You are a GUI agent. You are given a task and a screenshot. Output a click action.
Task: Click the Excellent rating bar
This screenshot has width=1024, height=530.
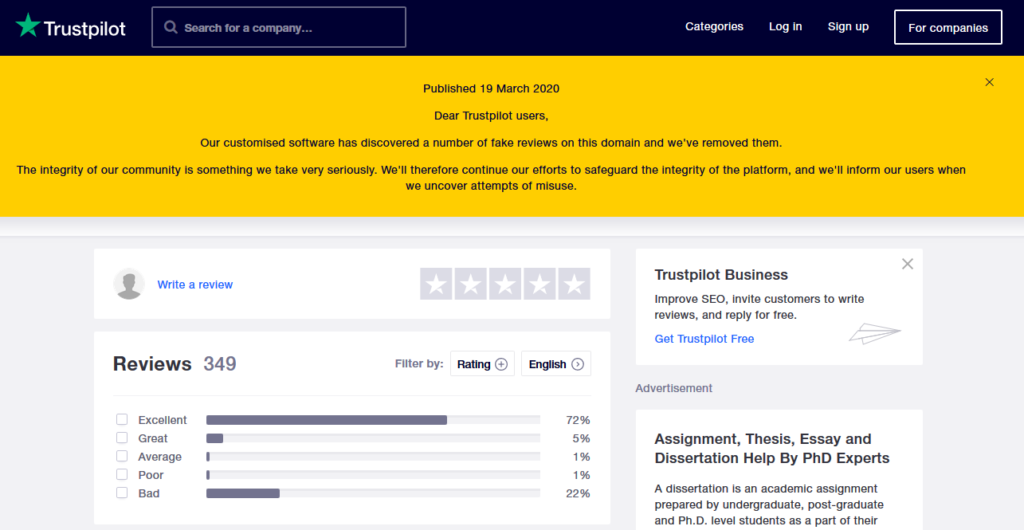pyautogui.click(x=373, y=420)
